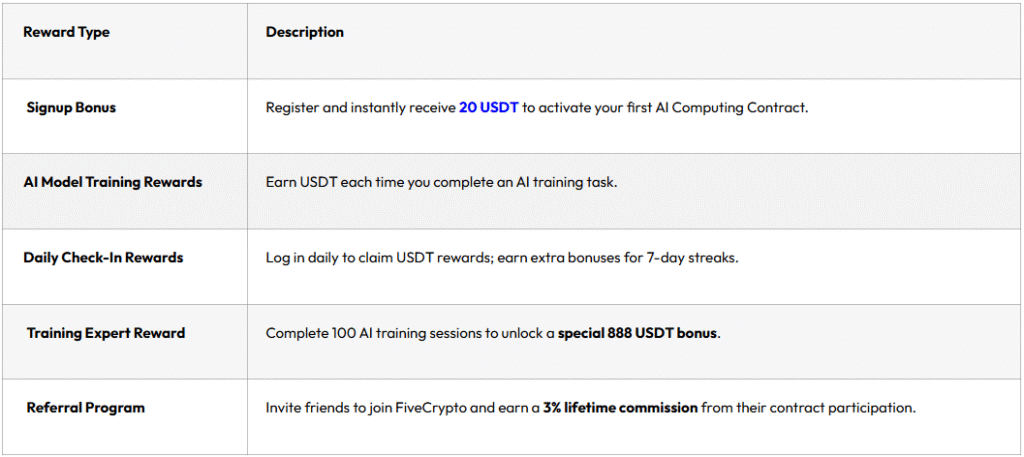The height and width of the screenshot is (457, 1024).
Task: Click the bold 3% lifetime commission text
Action: [620, 408]
